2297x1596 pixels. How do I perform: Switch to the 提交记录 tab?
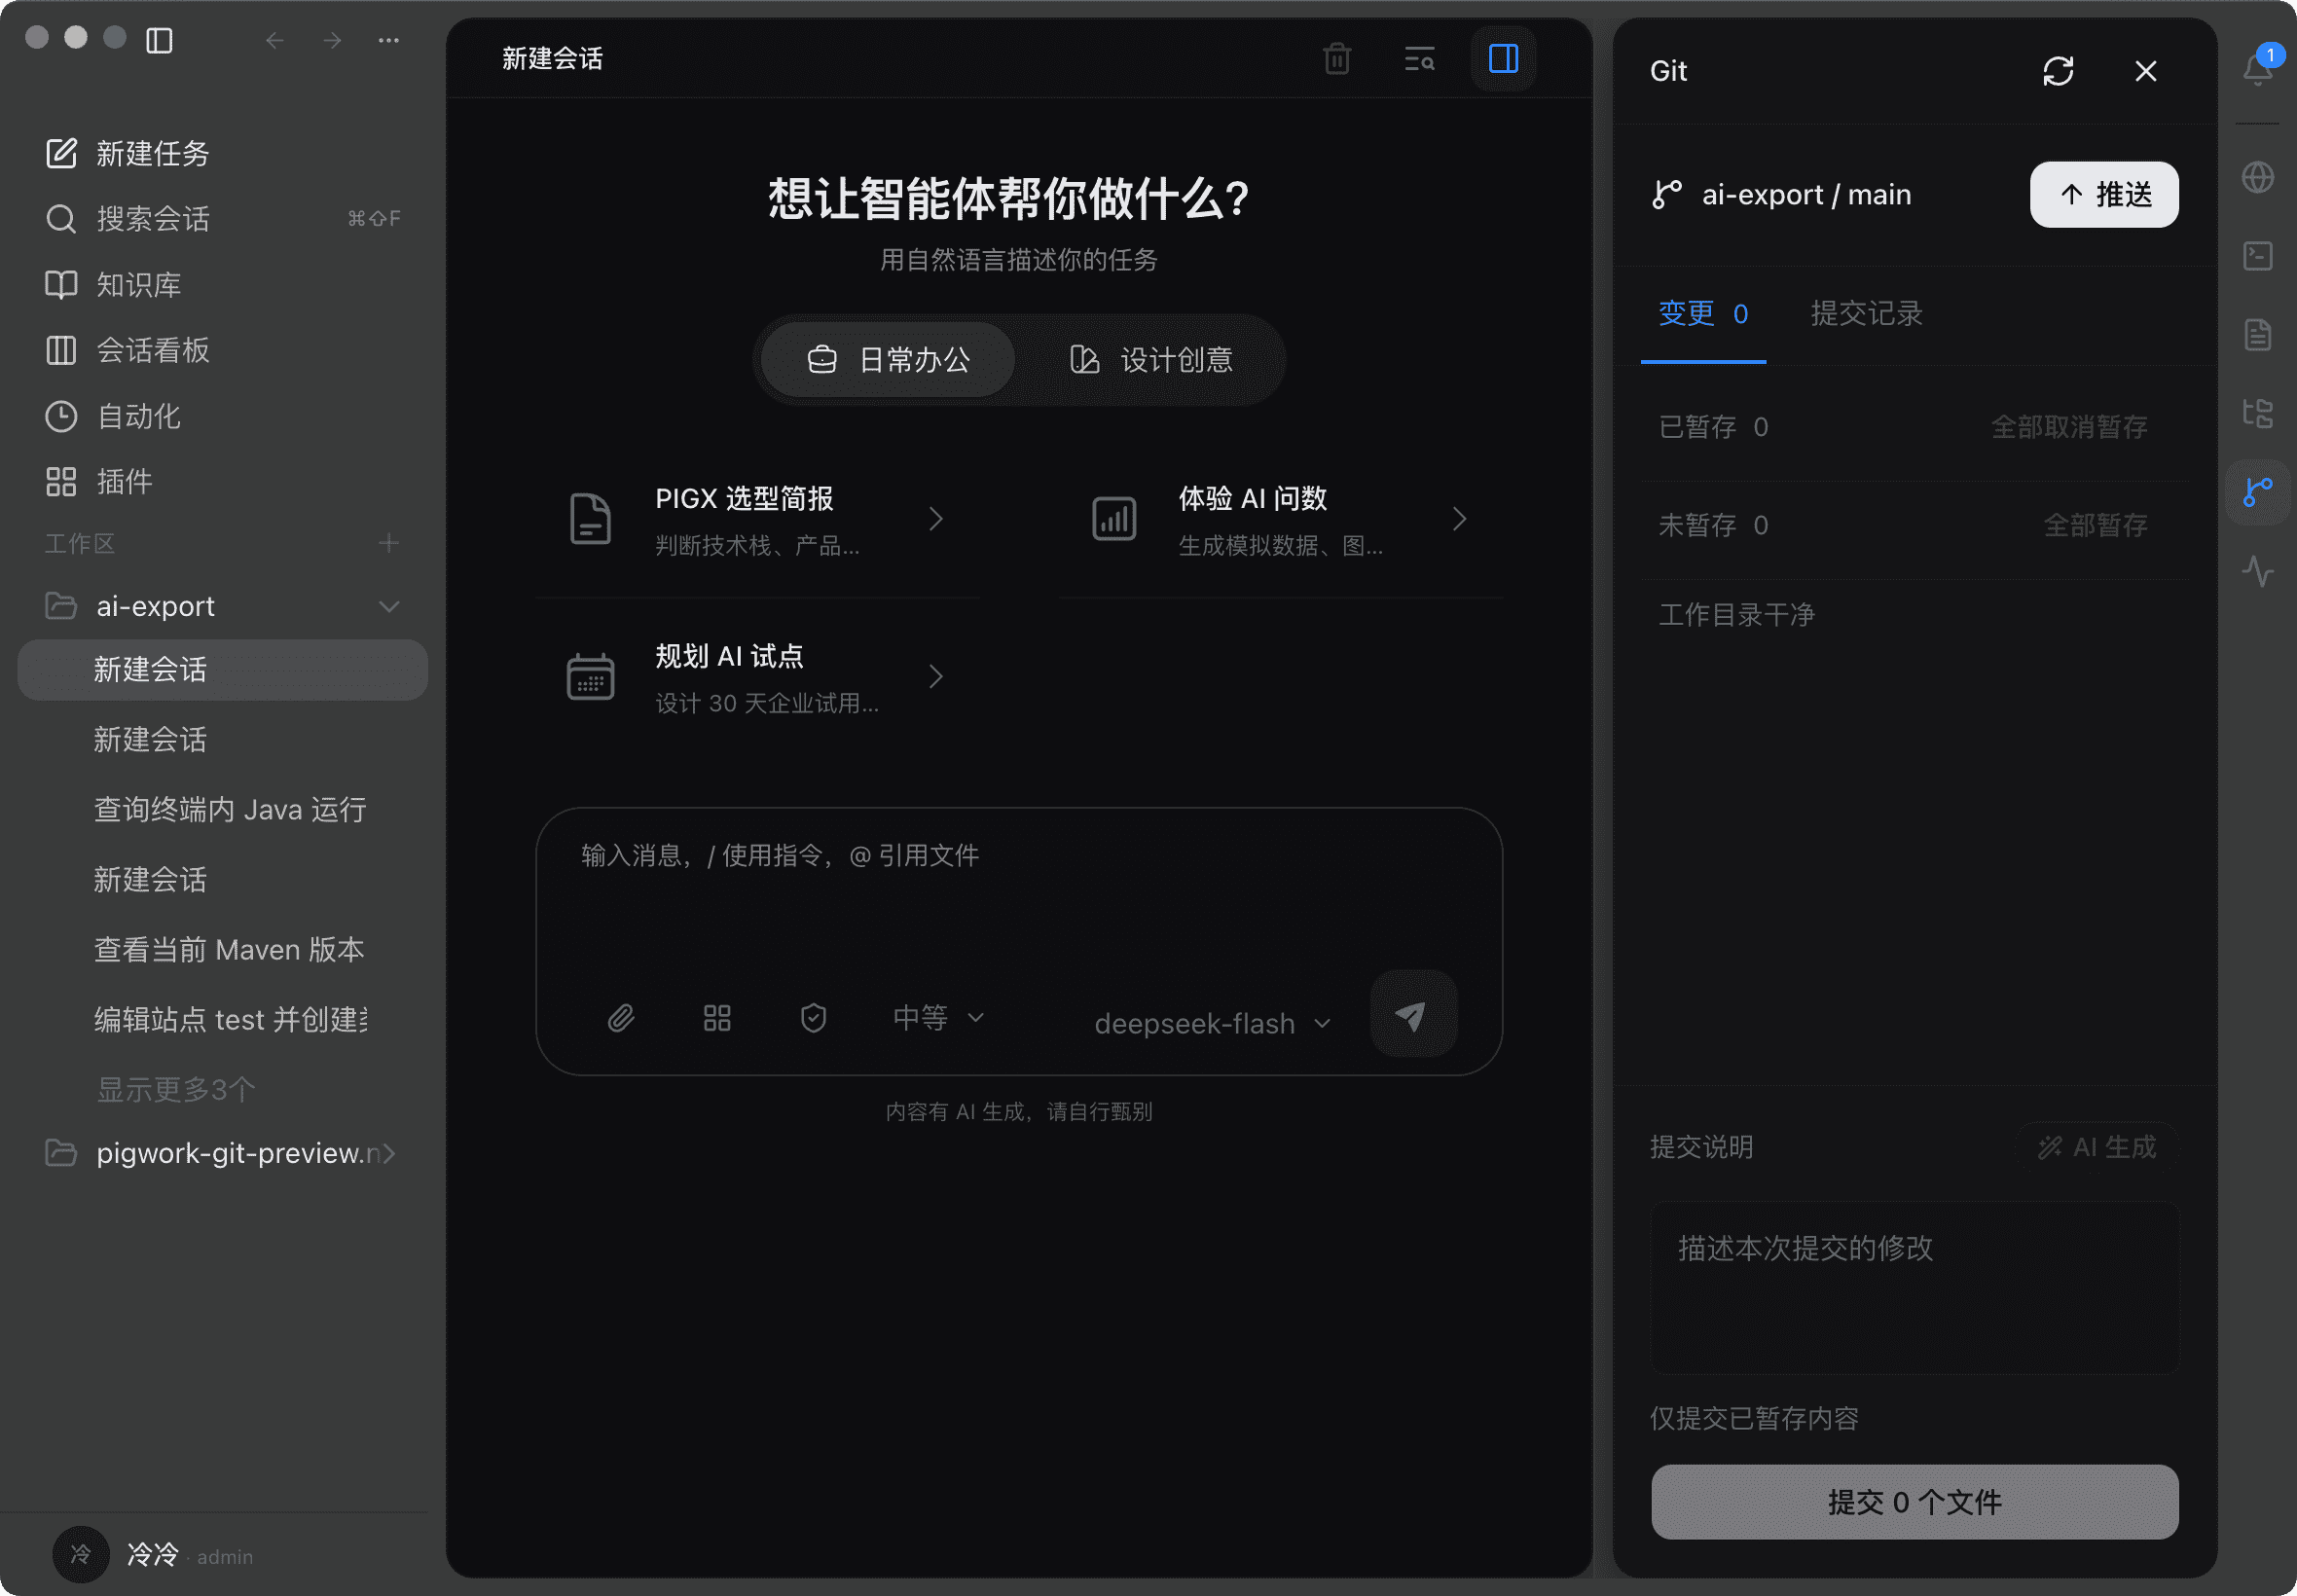pos(1866,314)
